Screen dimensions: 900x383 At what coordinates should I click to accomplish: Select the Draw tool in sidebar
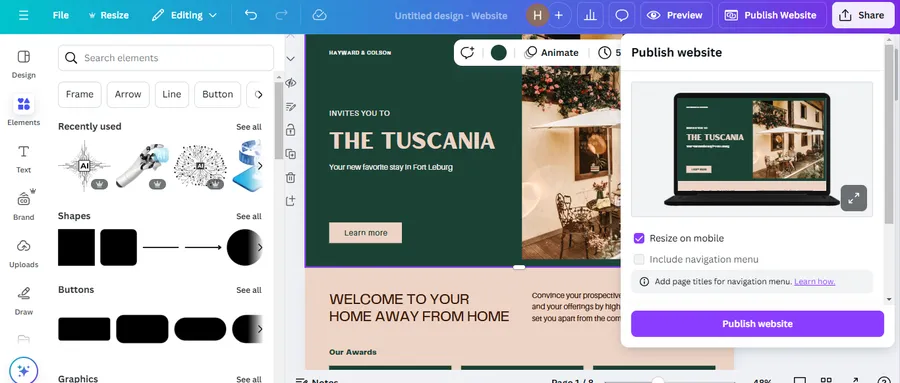coord(24,301)
